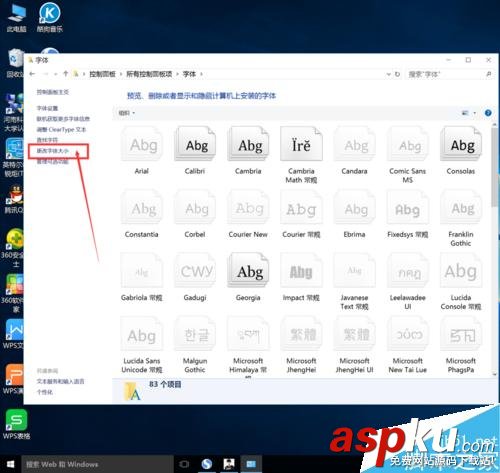Select the Franklin Gothic font icon
This screenshot has height=473, width=500.
(x=461, y=207)
